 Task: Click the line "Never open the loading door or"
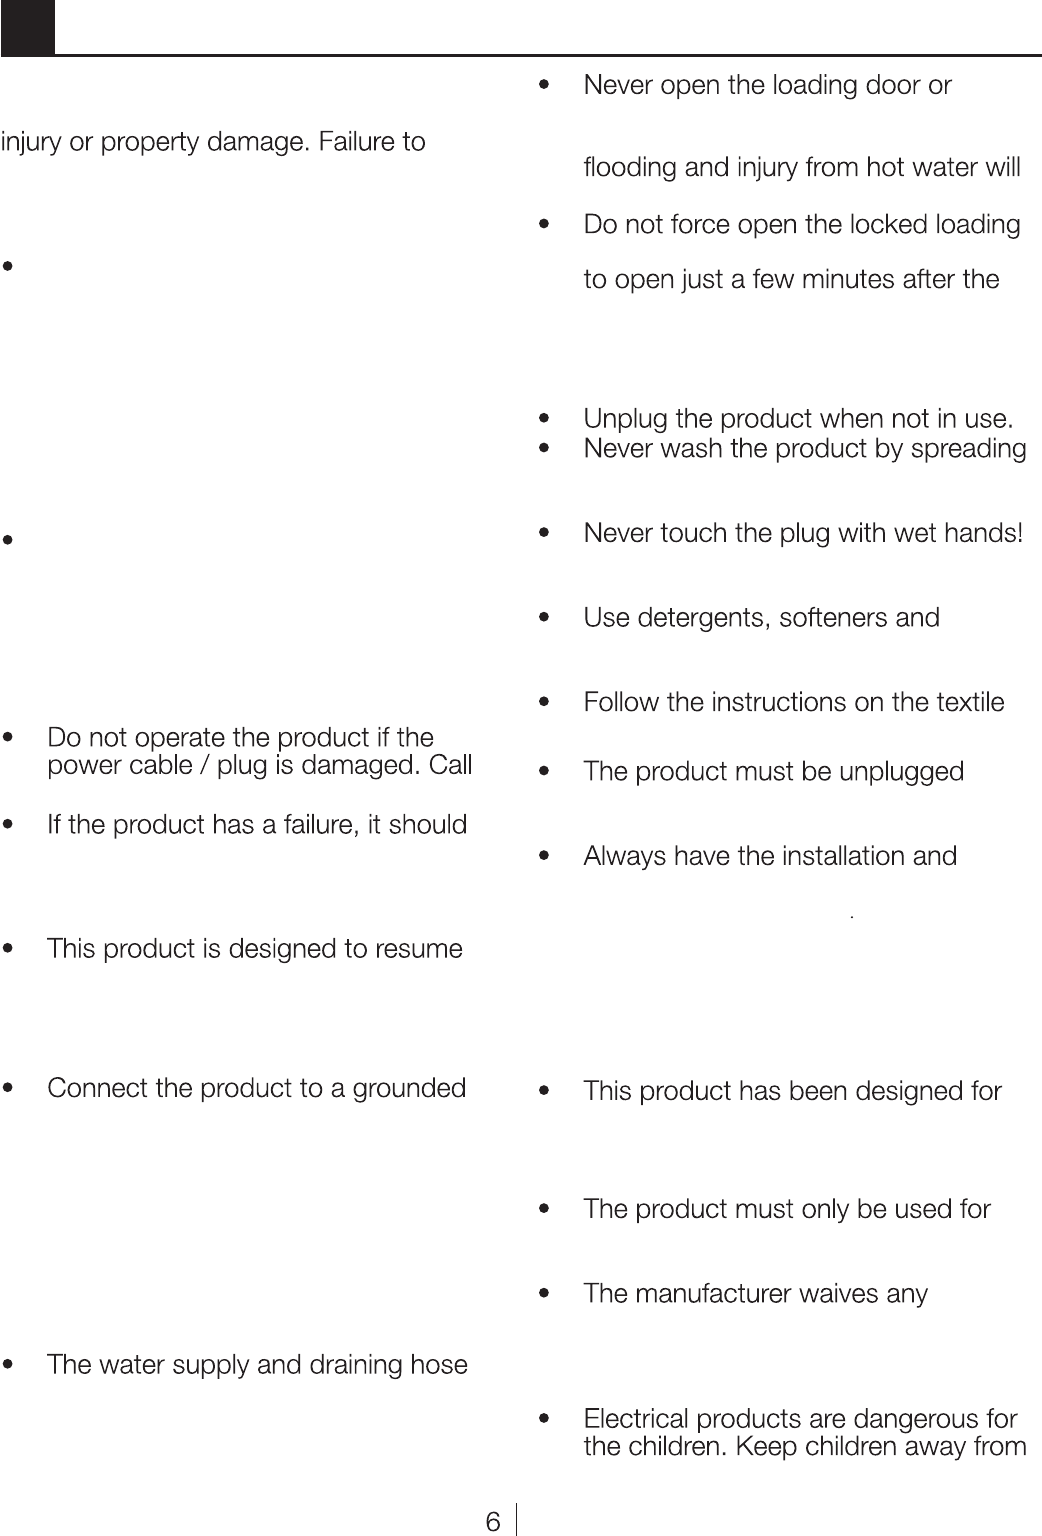pyautogui.click(x=767, y=86)
